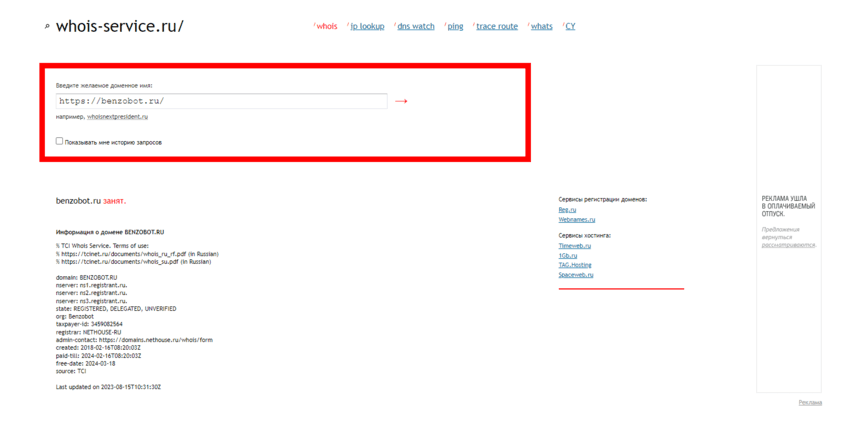This screenshot has width=850, height=423.
Task: Open the Spaceweb.ru hosting link
Action: click(x=575, y=275)
